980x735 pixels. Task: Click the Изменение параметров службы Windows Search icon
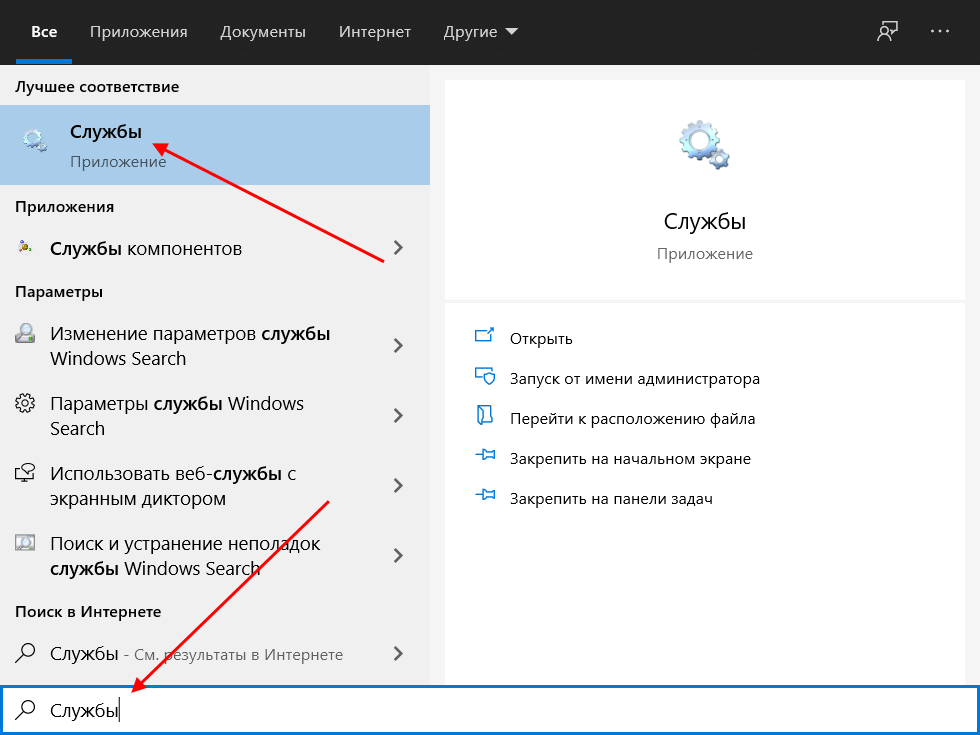(x=25, y=333)
